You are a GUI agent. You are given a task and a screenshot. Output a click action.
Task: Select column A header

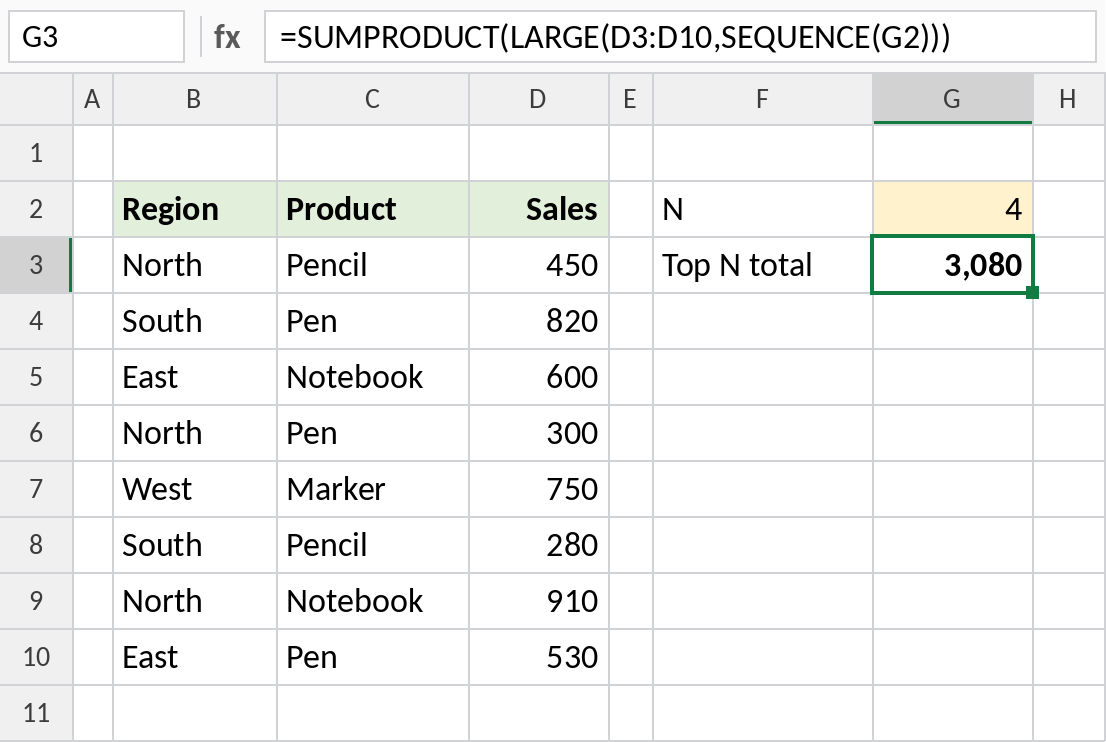pos(92,99)
